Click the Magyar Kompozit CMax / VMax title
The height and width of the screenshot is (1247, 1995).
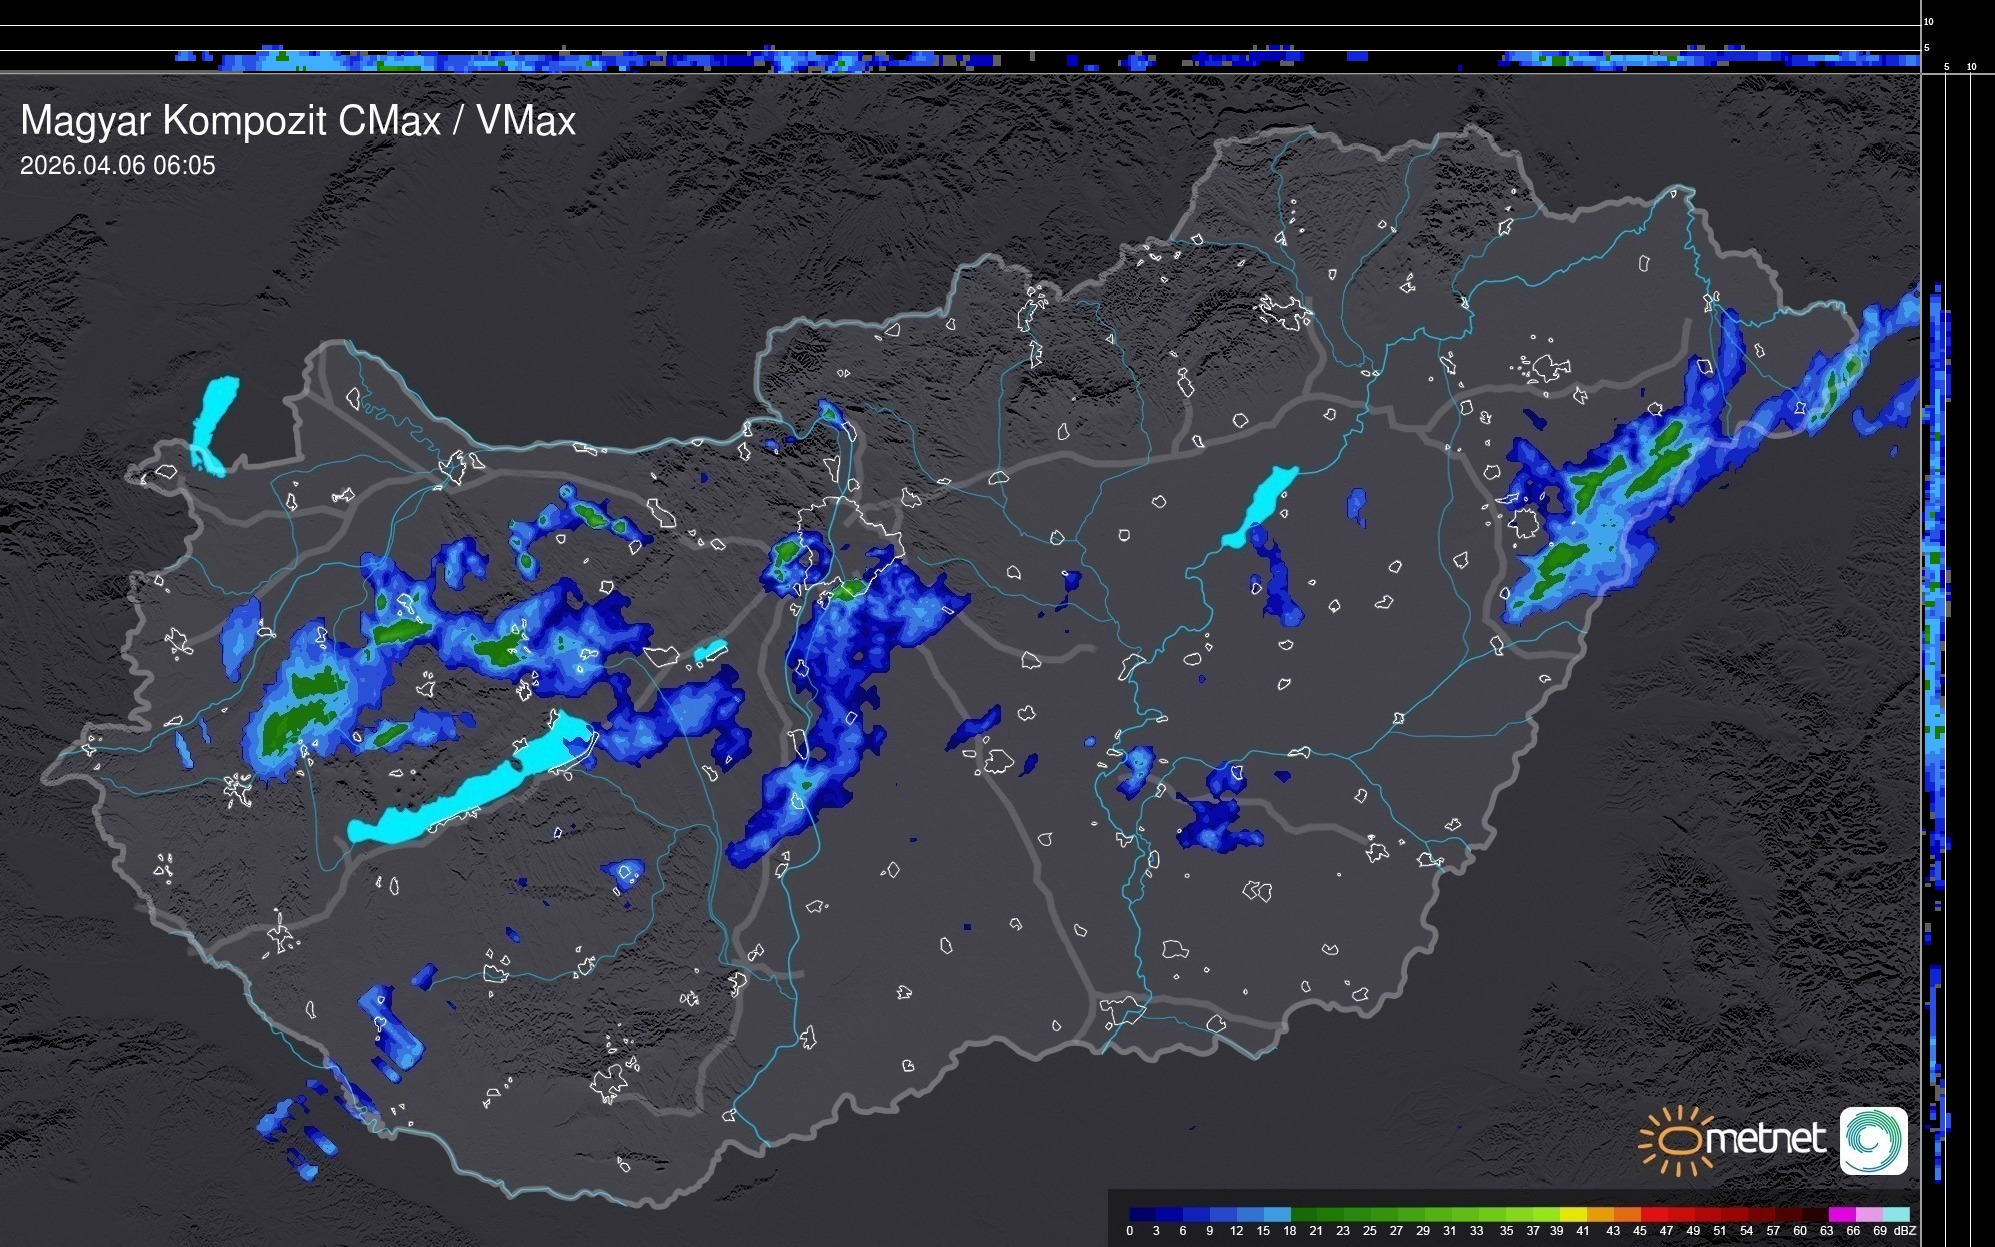(x=298, y=121)
